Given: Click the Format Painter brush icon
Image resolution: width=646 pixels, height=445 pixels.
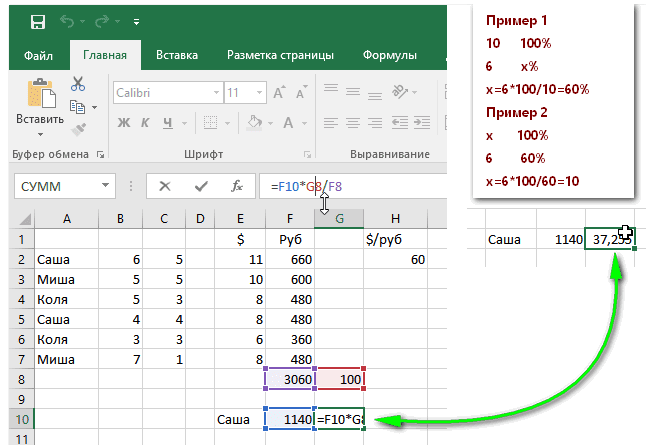Looking at the screenshot, I should [x=78, y=130].
